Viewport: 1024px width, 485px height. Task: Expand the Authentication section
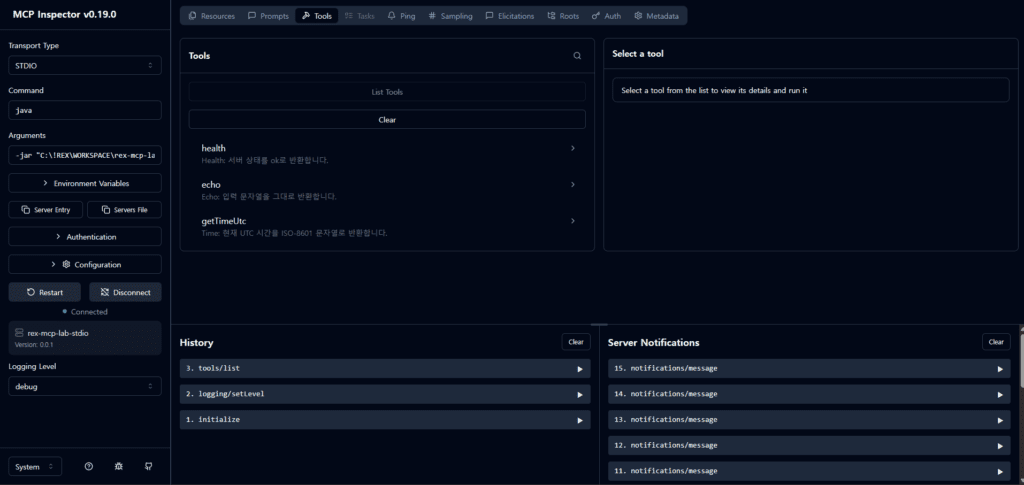(x=85, y=237)
